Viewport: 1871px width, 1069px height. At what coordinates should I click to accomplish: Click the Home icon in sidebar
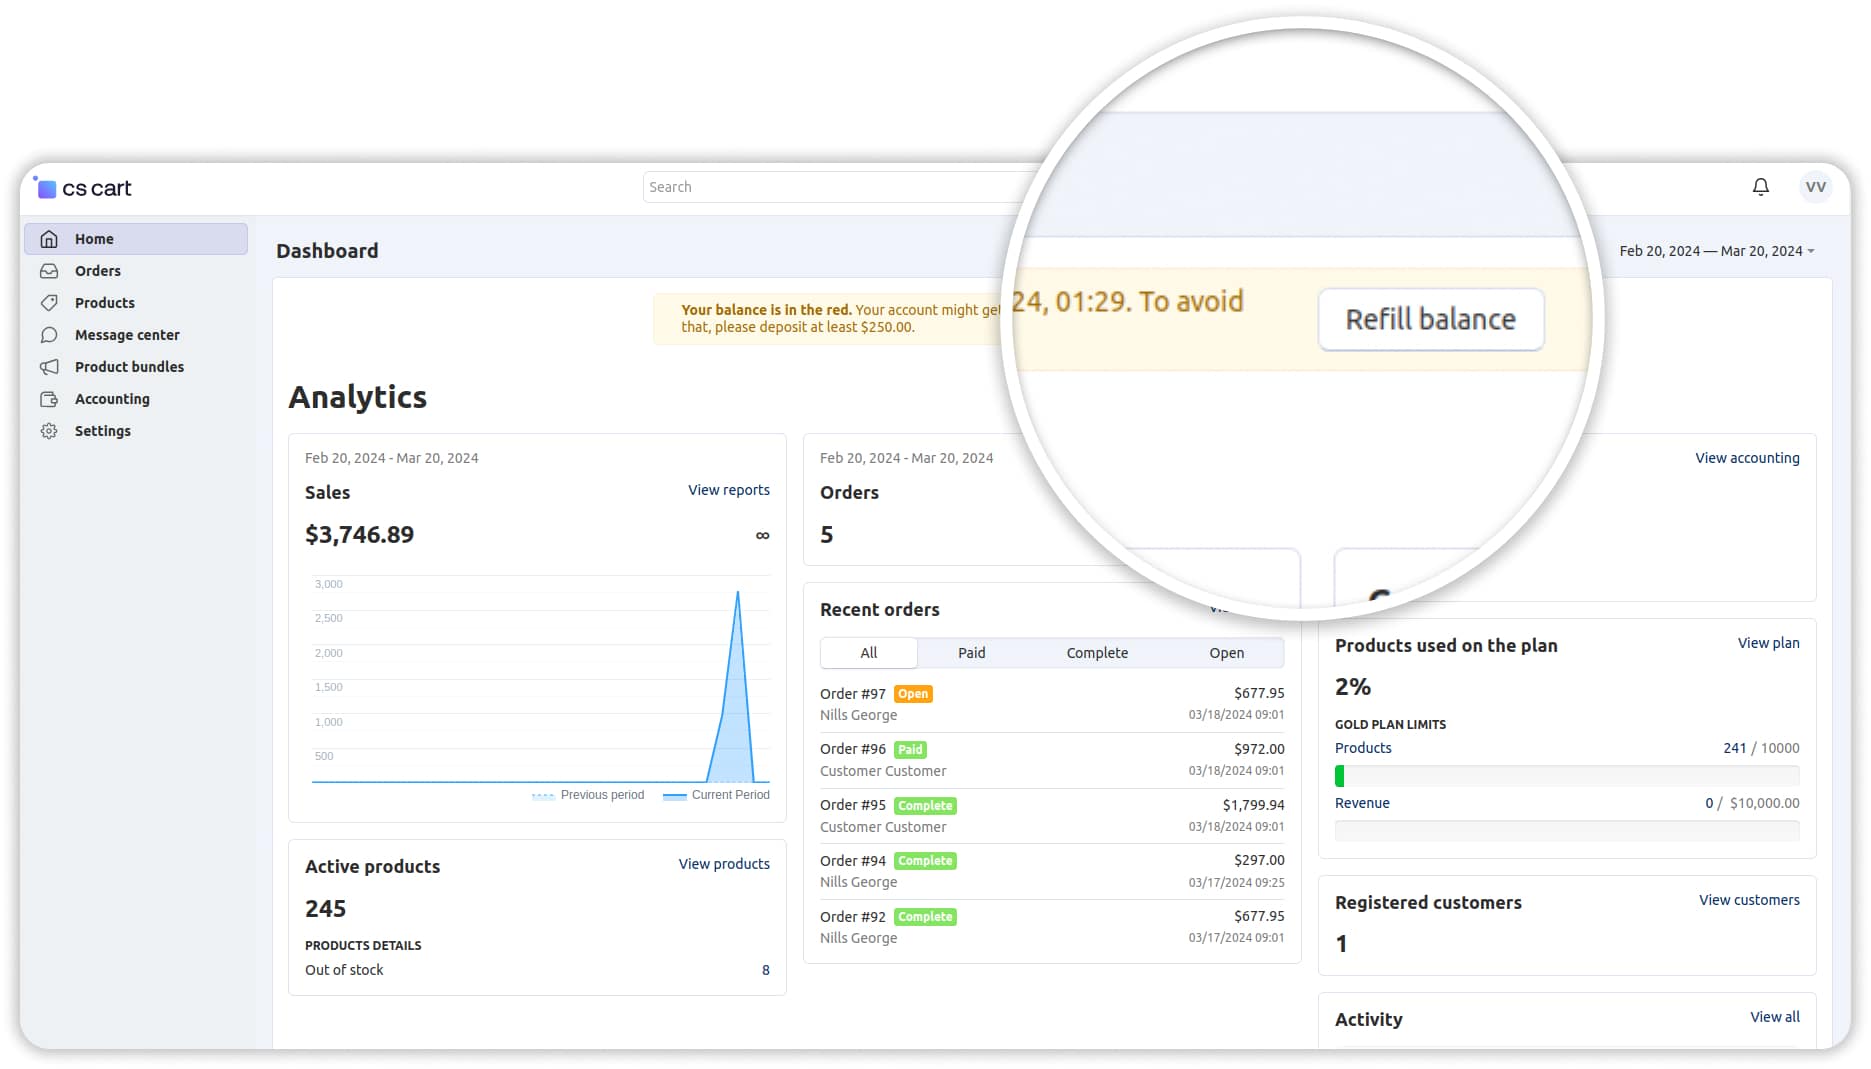point(49,239)
